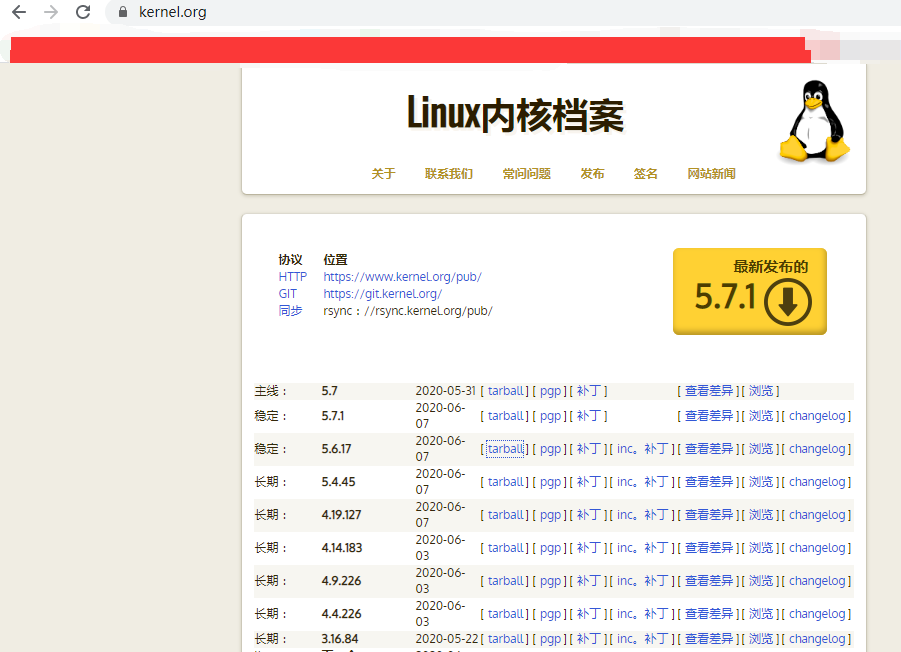This screenshot has height=652, width=901.
Task: Click the 最新发布的 5.7.1 download button
Action: tap(750, 291)
